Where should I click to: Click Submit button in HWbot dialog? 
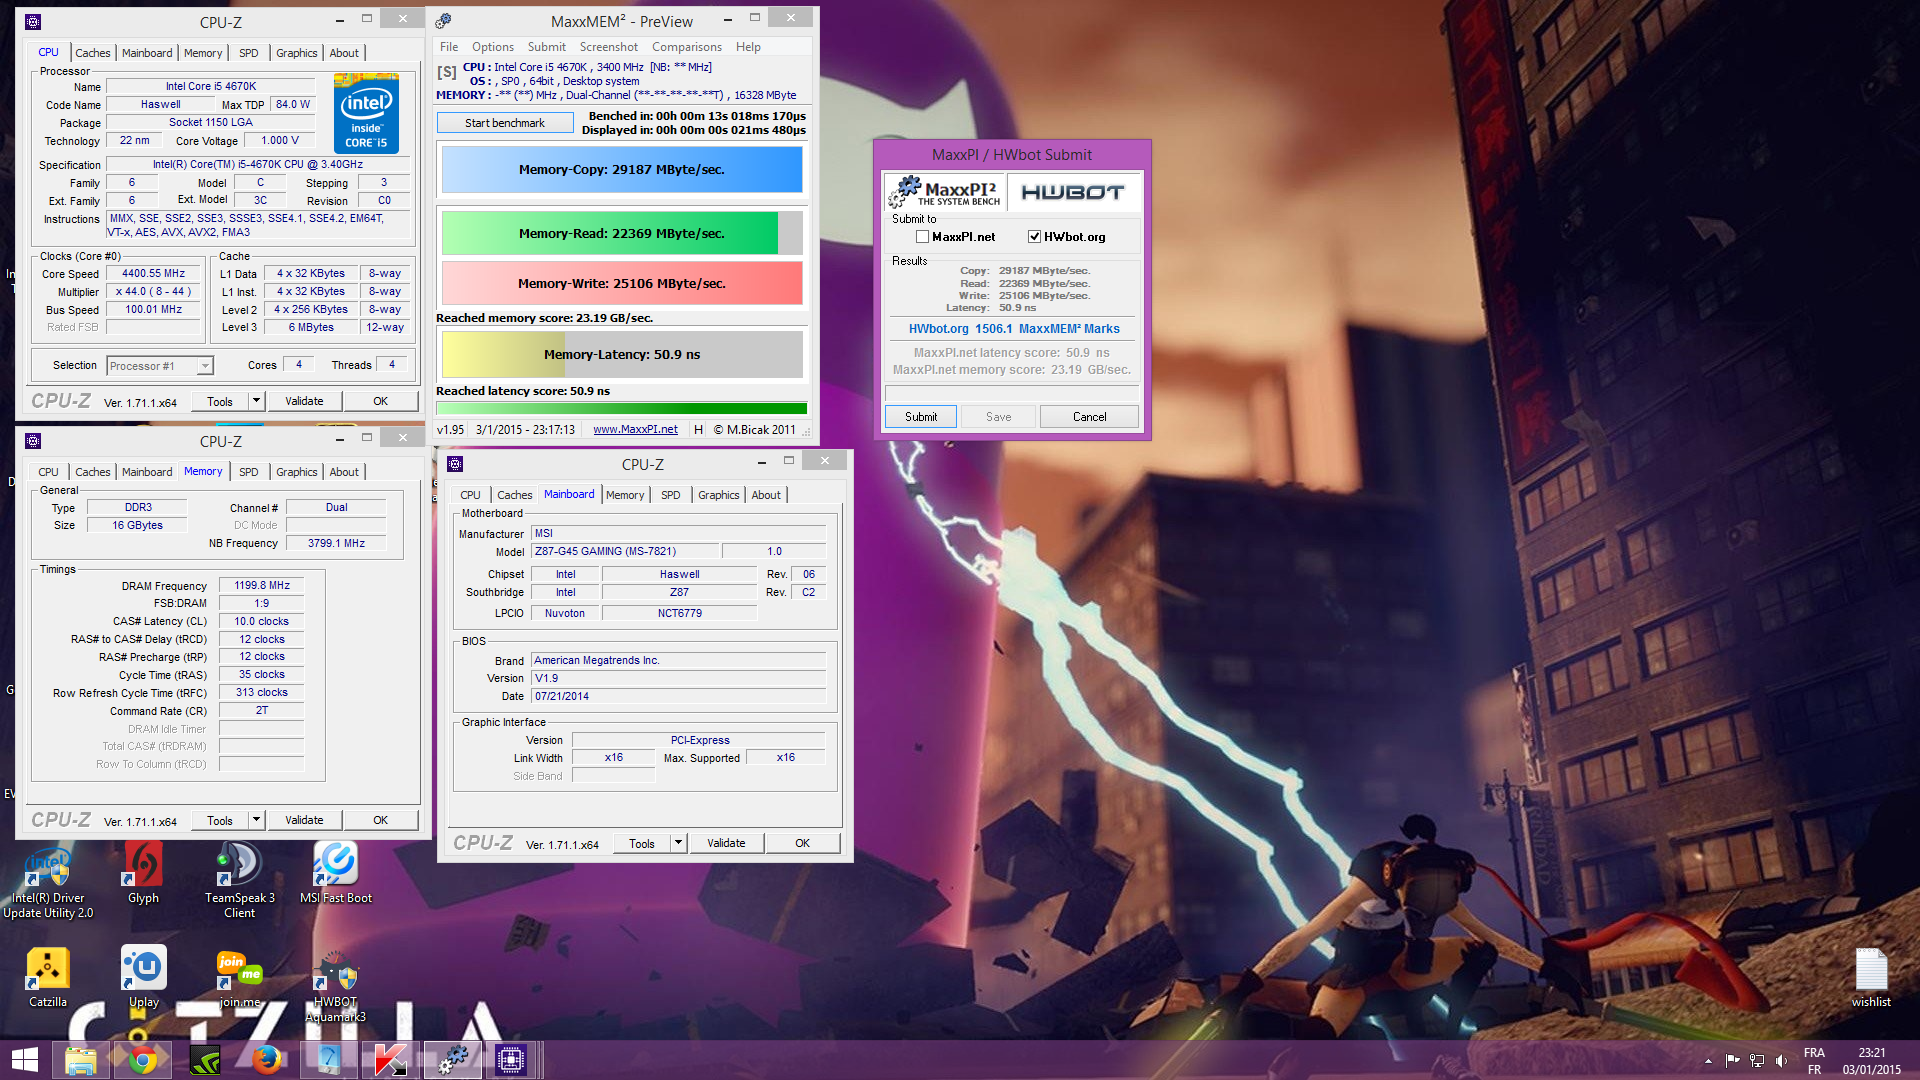(x=921, y=417)
